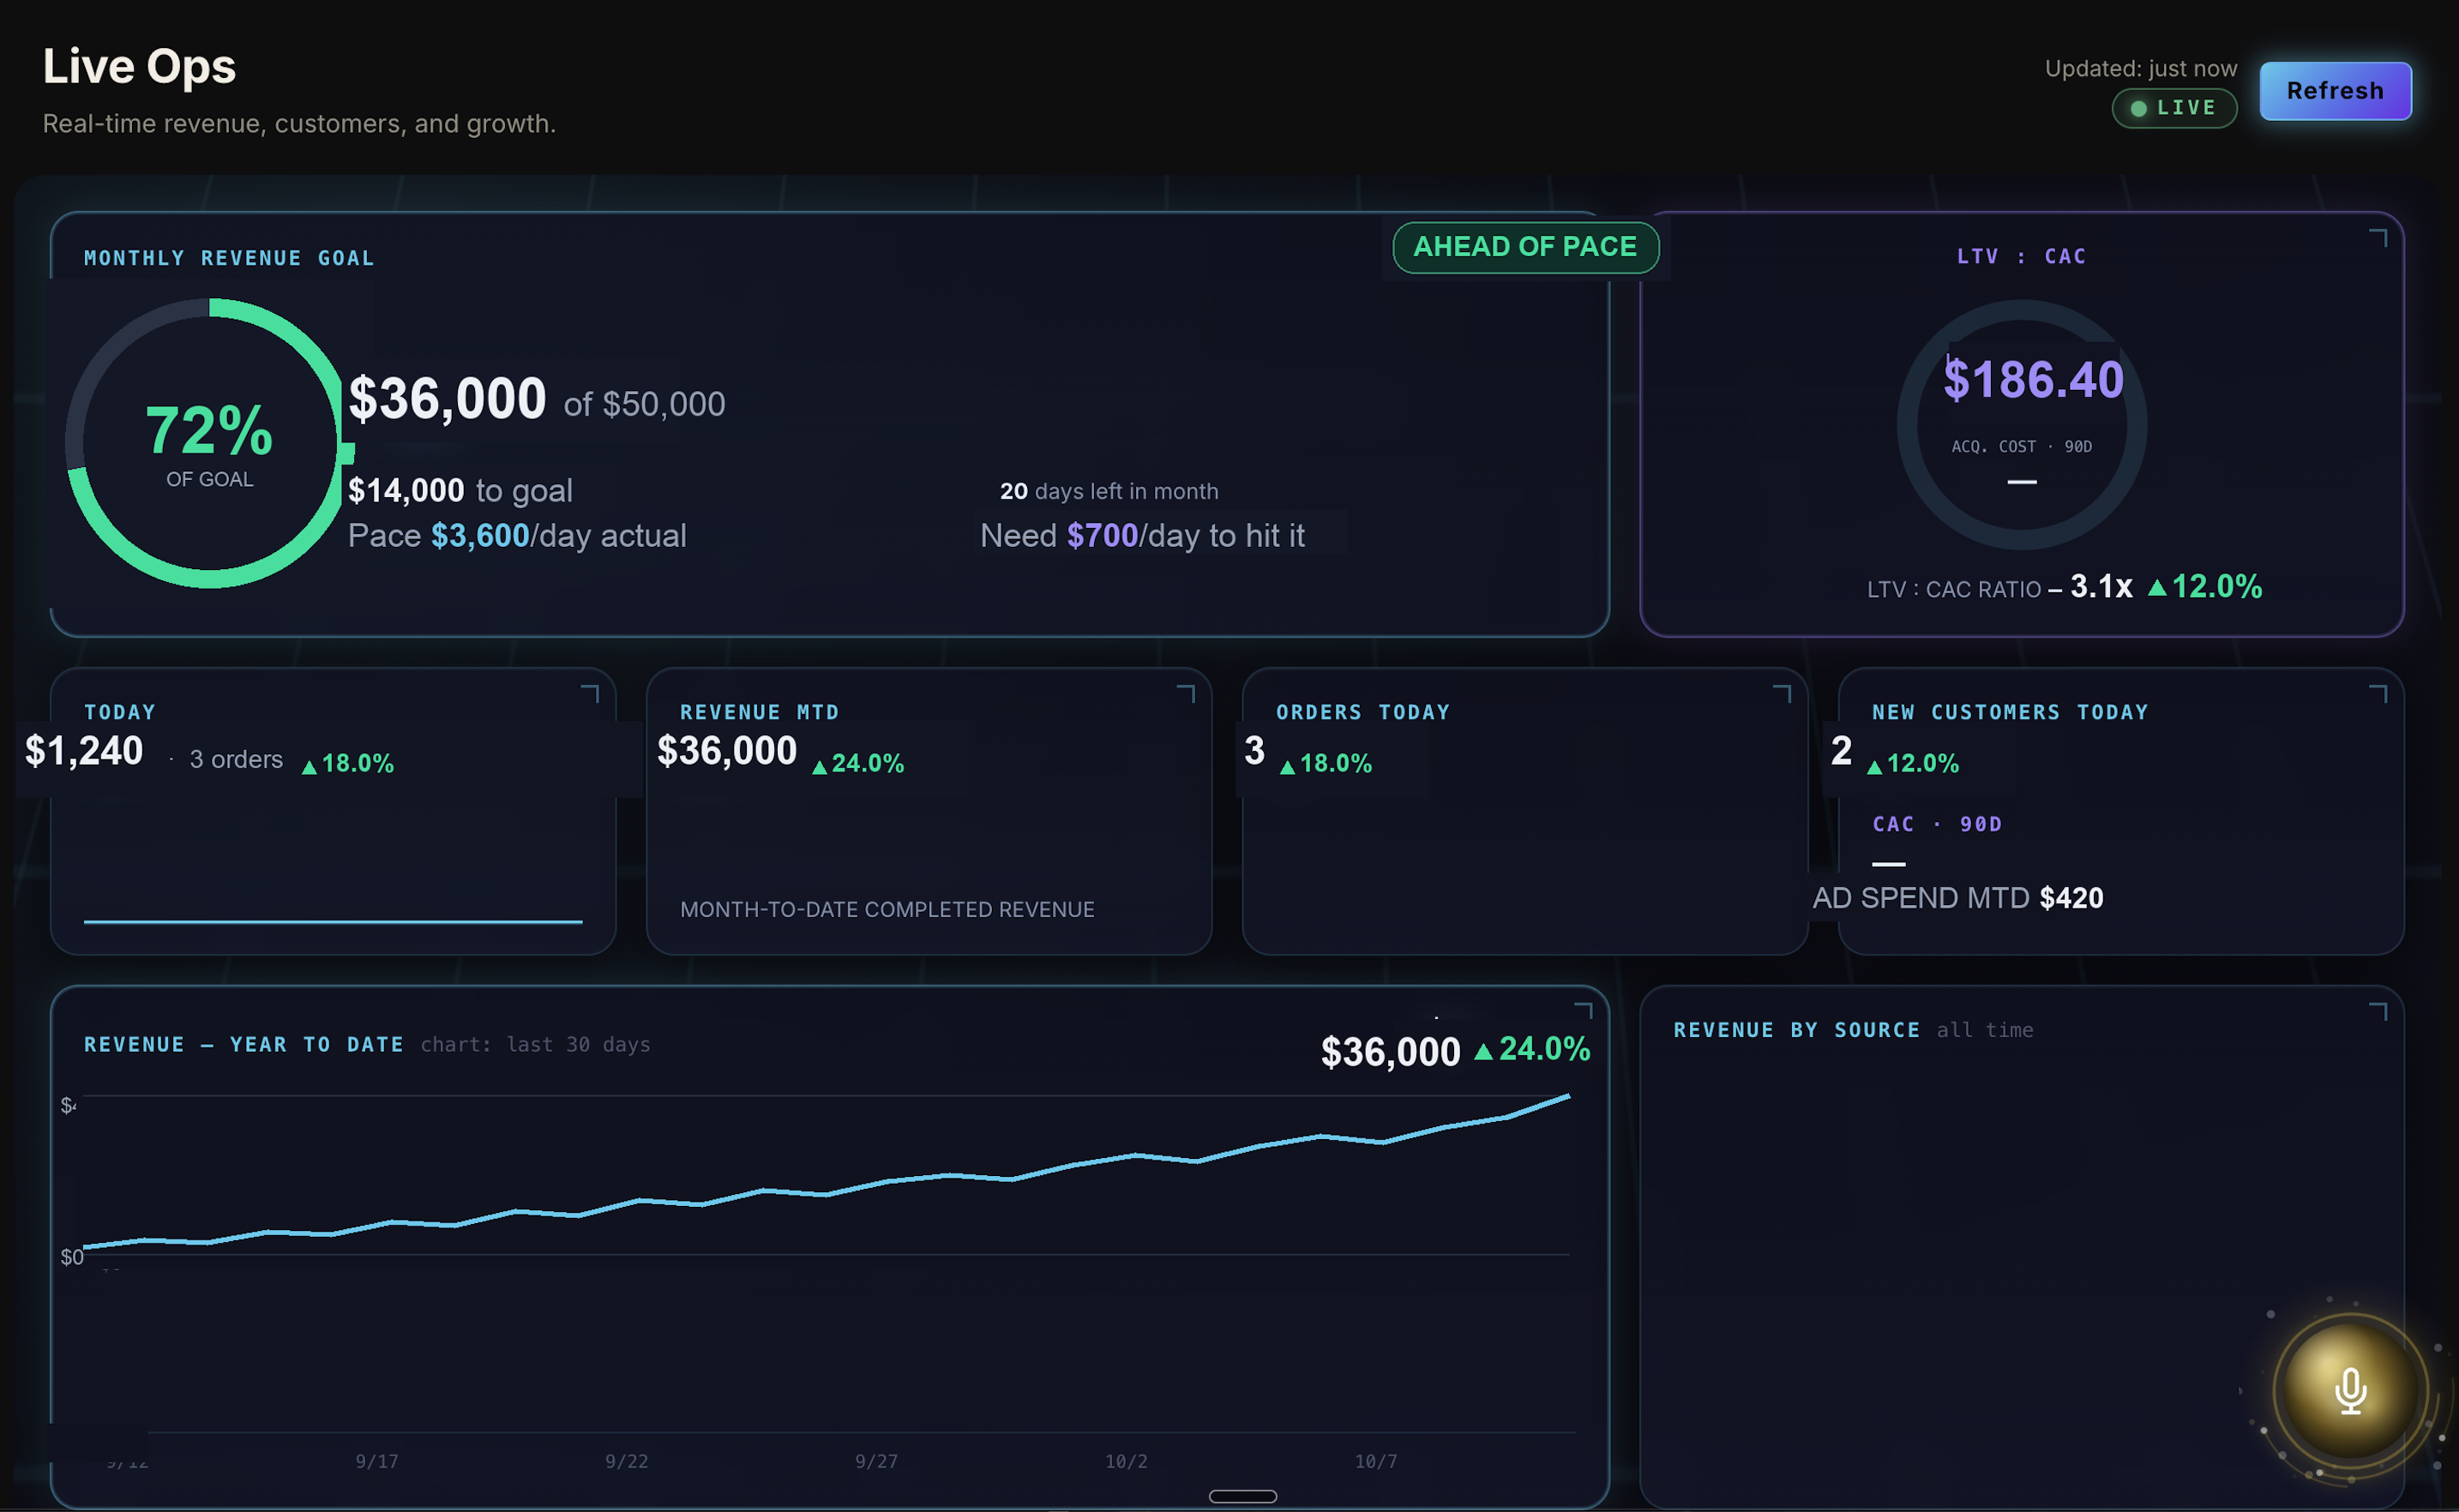The height and width of the screenshot is (1512, 2459).
Task: Click the 'MONTHLY REVENUE GOAL' heading
Action: point(229,258)
